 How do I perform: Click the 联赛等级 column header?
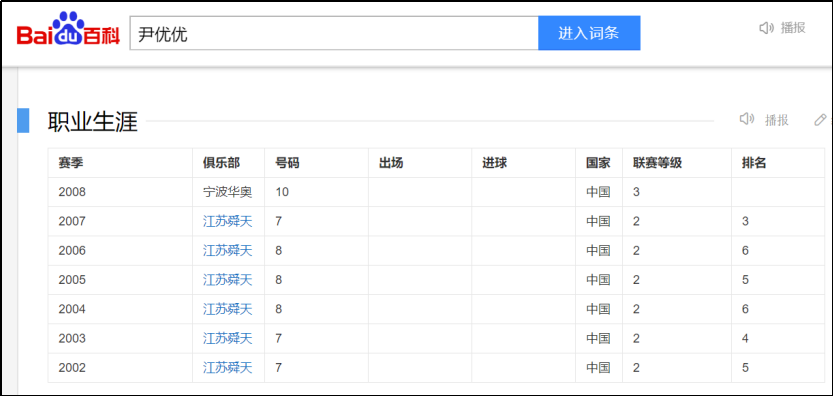657,163
